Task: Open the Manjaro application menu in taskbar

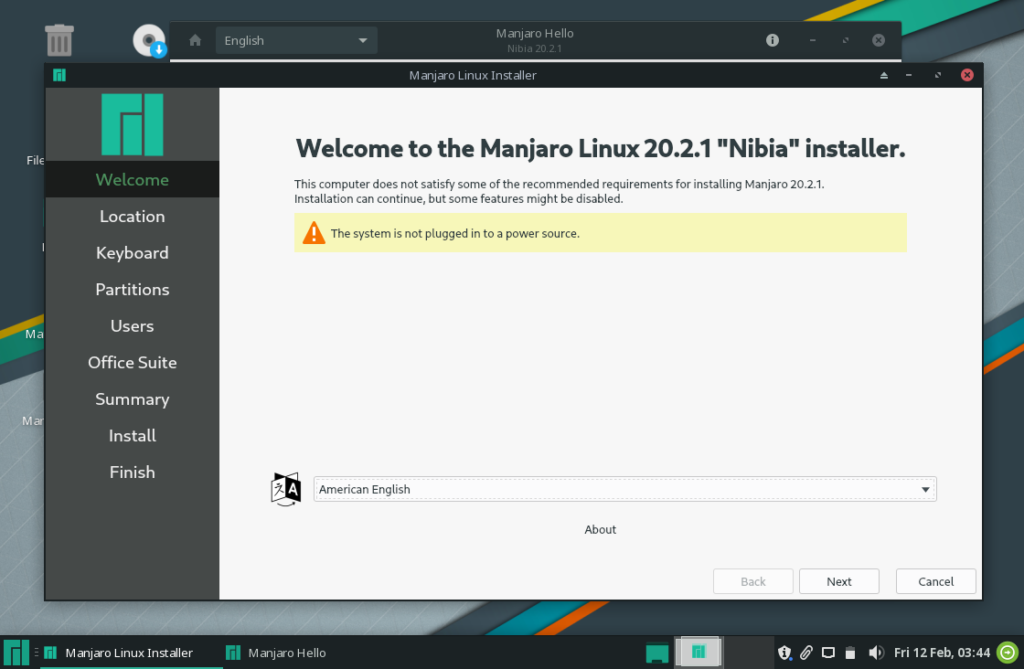Action: click(x=16, y=652)
